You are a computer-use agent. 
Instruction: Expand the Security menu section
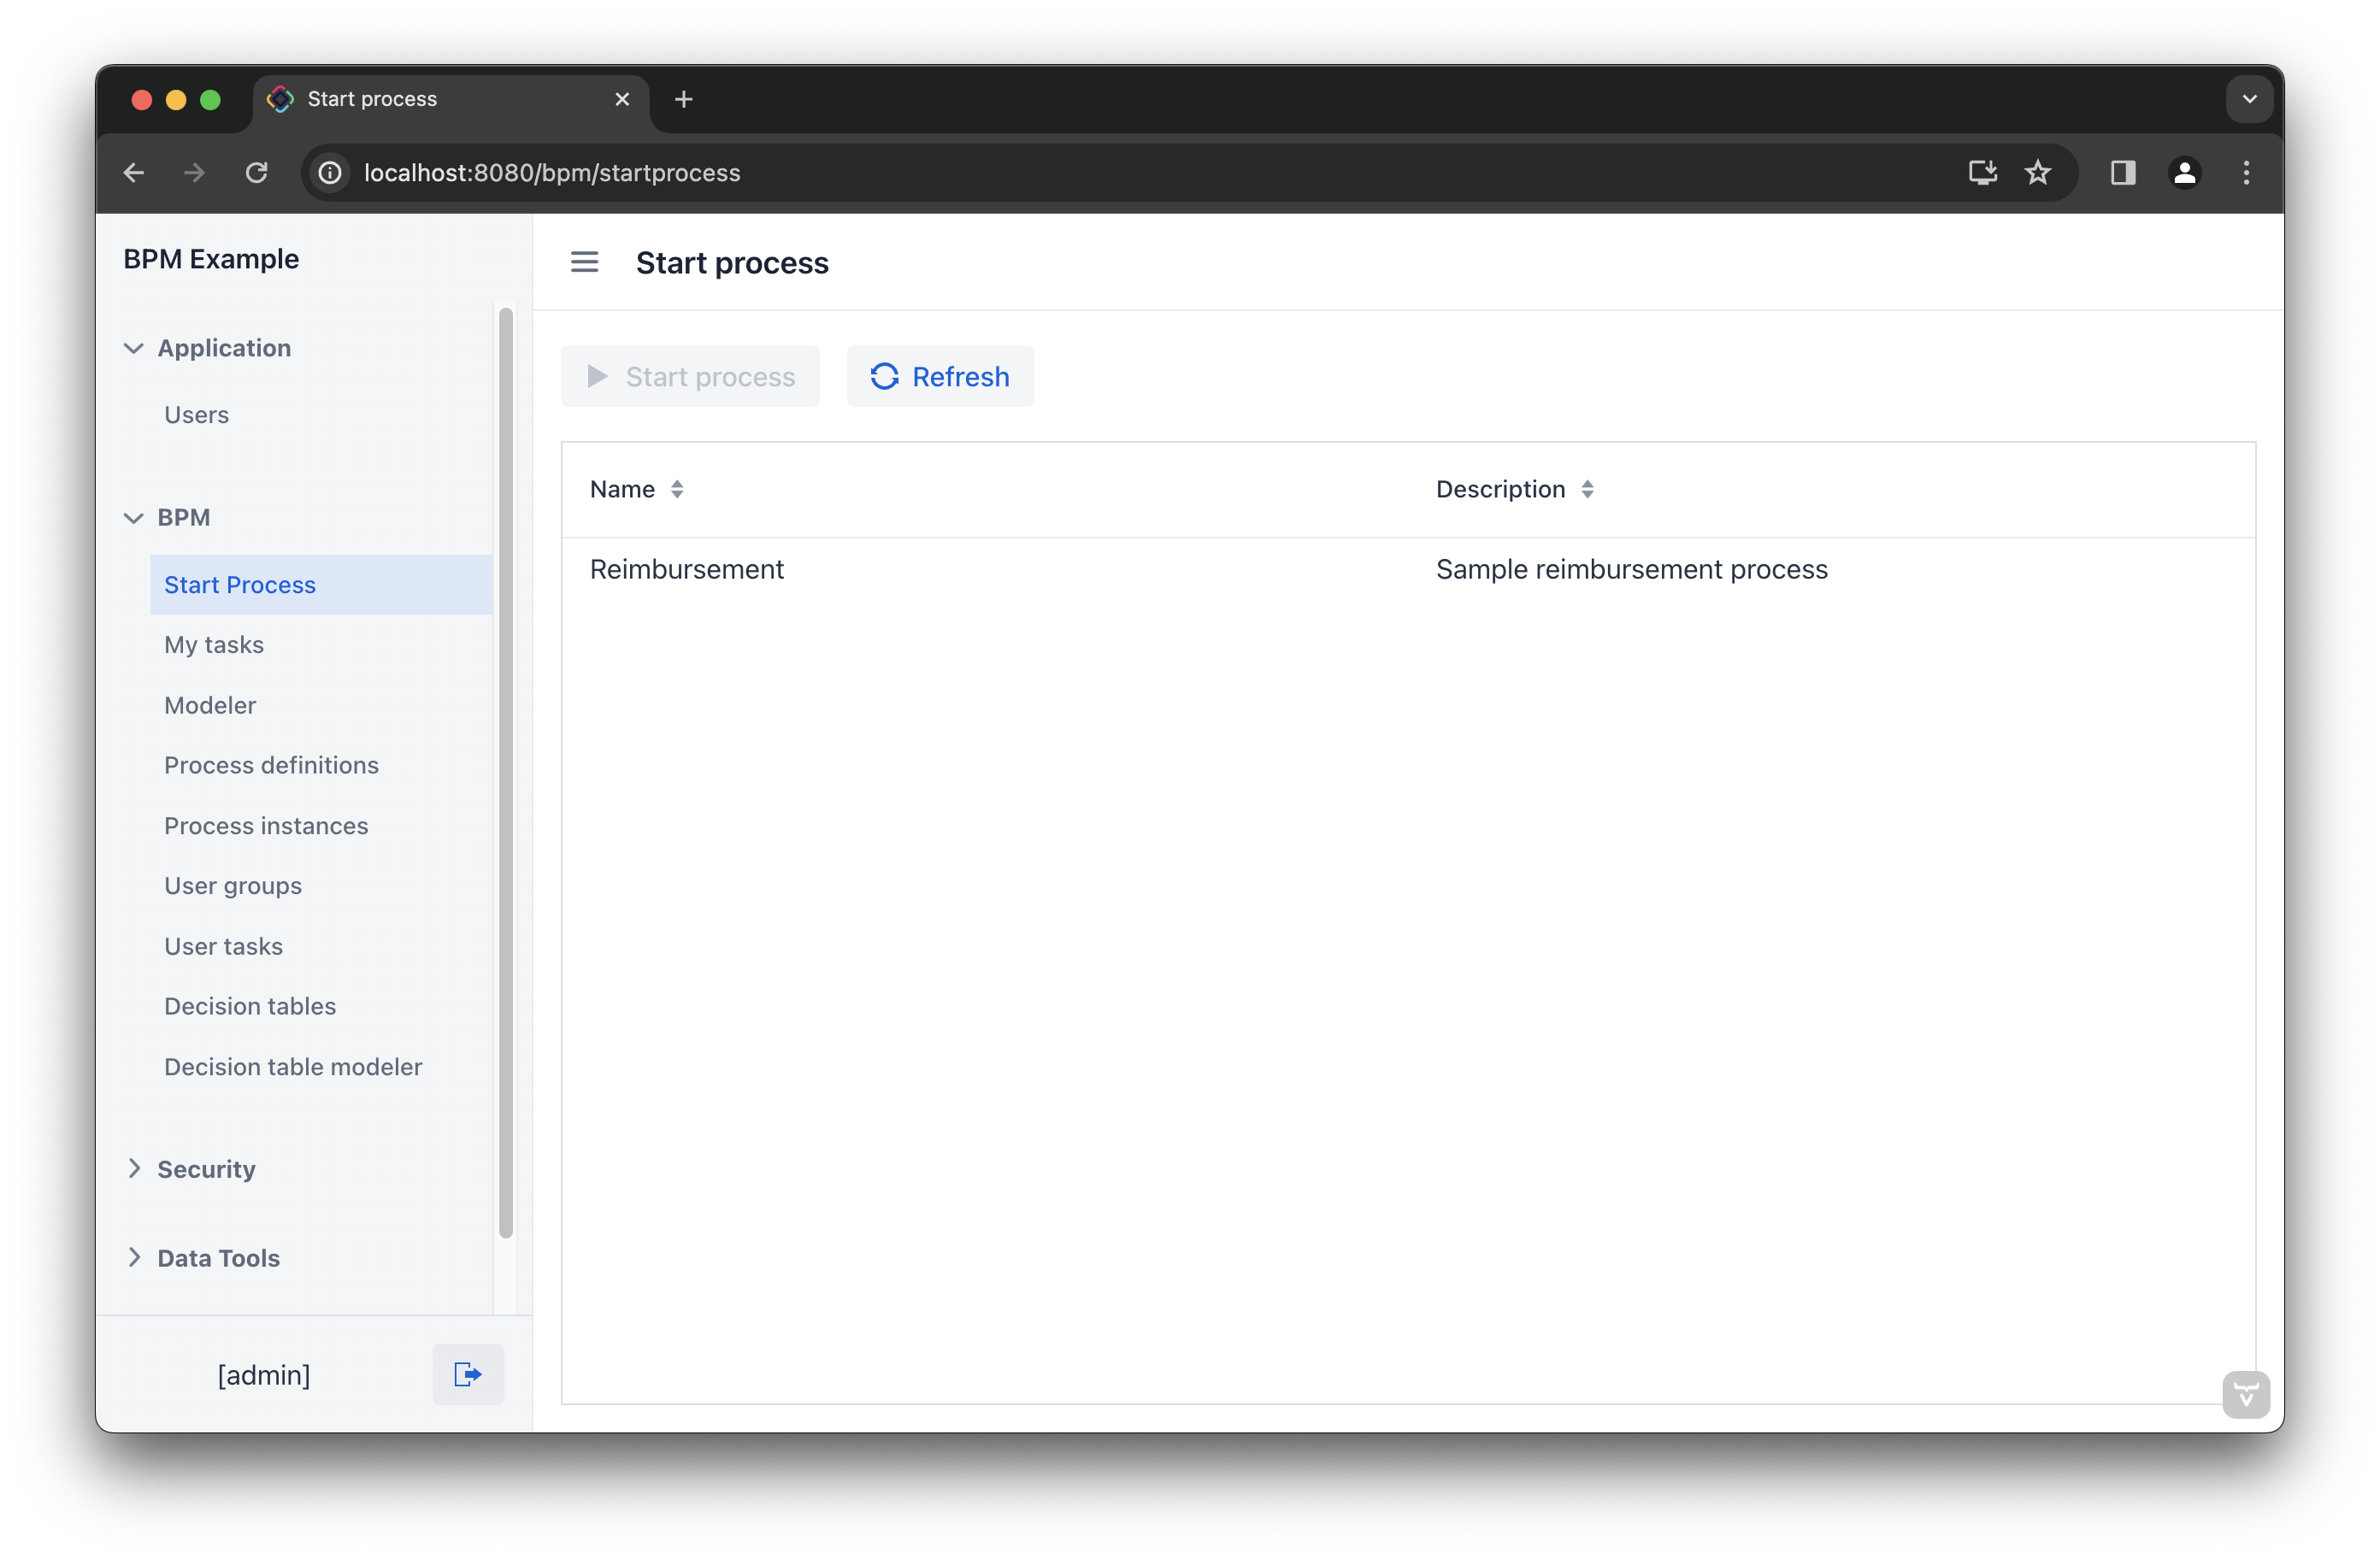134,1169
